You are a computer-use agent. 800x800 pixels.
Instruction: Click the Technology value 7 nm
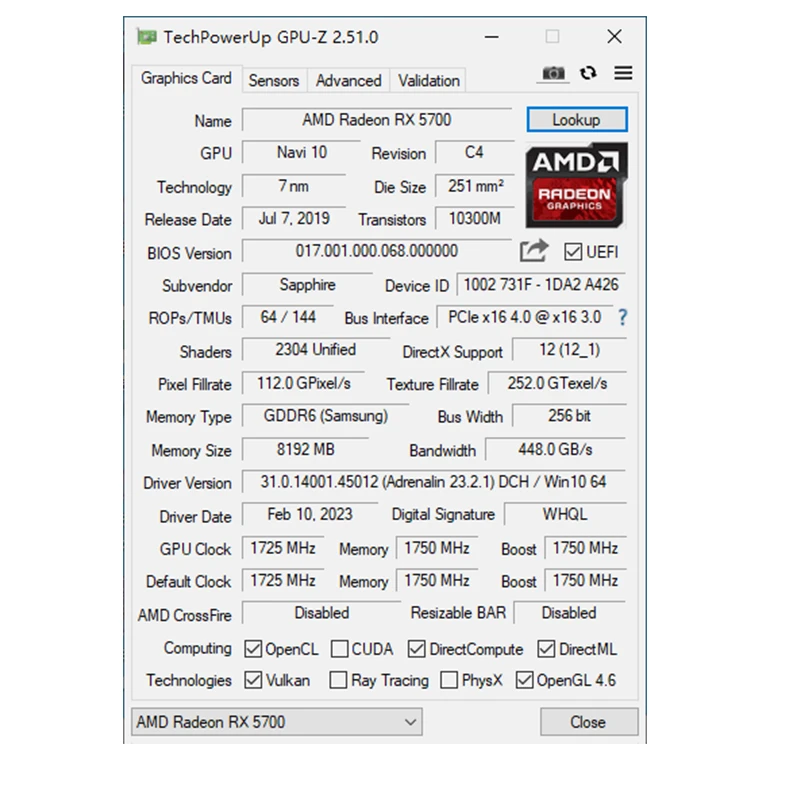(294, 186)
